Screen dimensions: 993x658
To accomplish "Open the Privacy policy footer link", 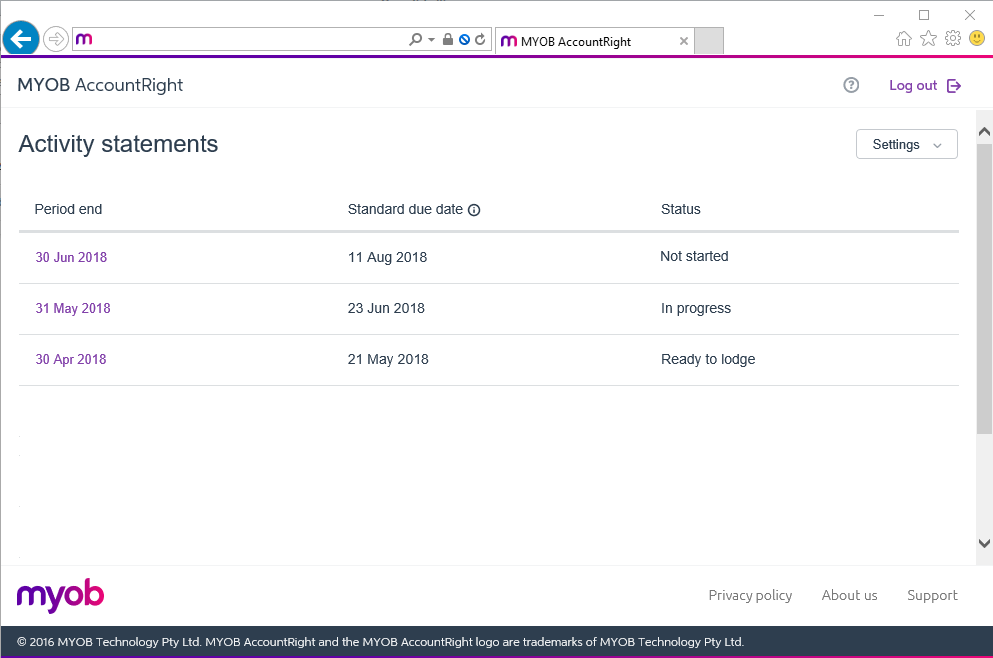I will point(750,595).
